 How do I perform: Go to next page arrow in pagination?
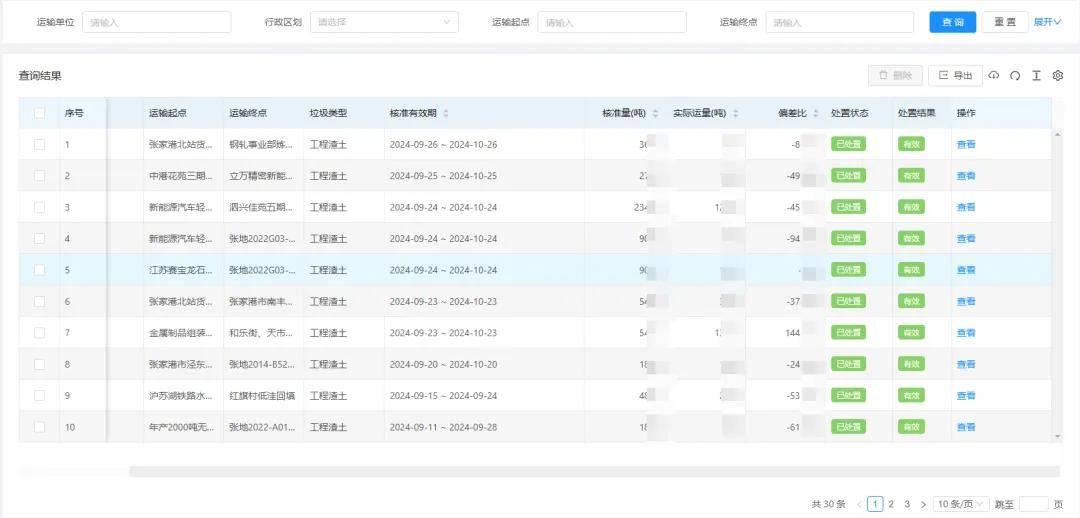[x=923, y=505]
